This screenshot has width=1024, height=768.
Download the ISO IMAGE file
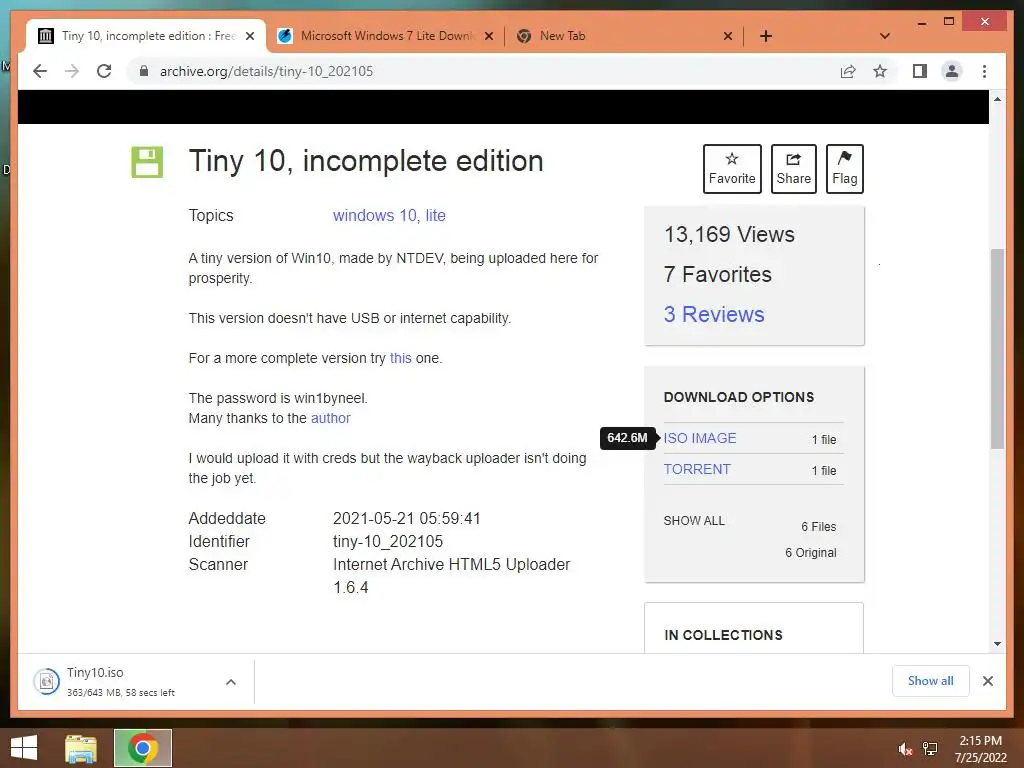[699, 438]
